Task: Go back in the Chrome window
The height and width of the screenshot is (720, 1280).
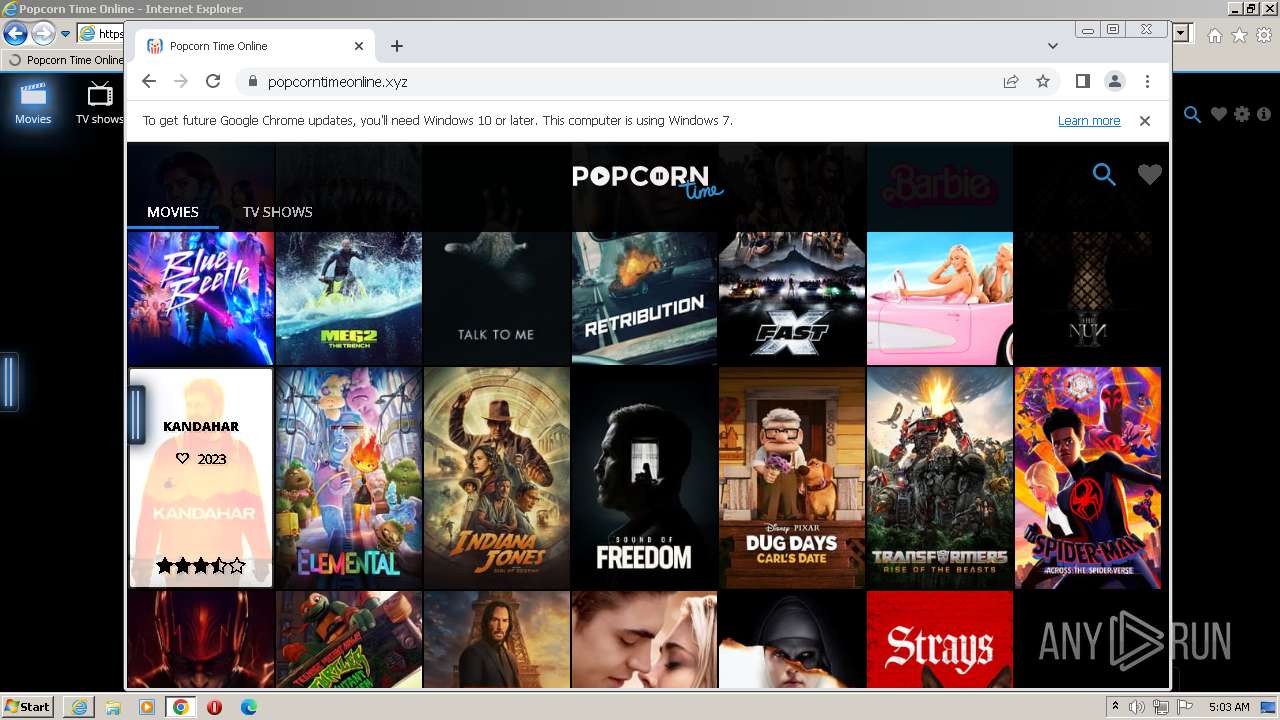Action: click(x=149, y=82)
